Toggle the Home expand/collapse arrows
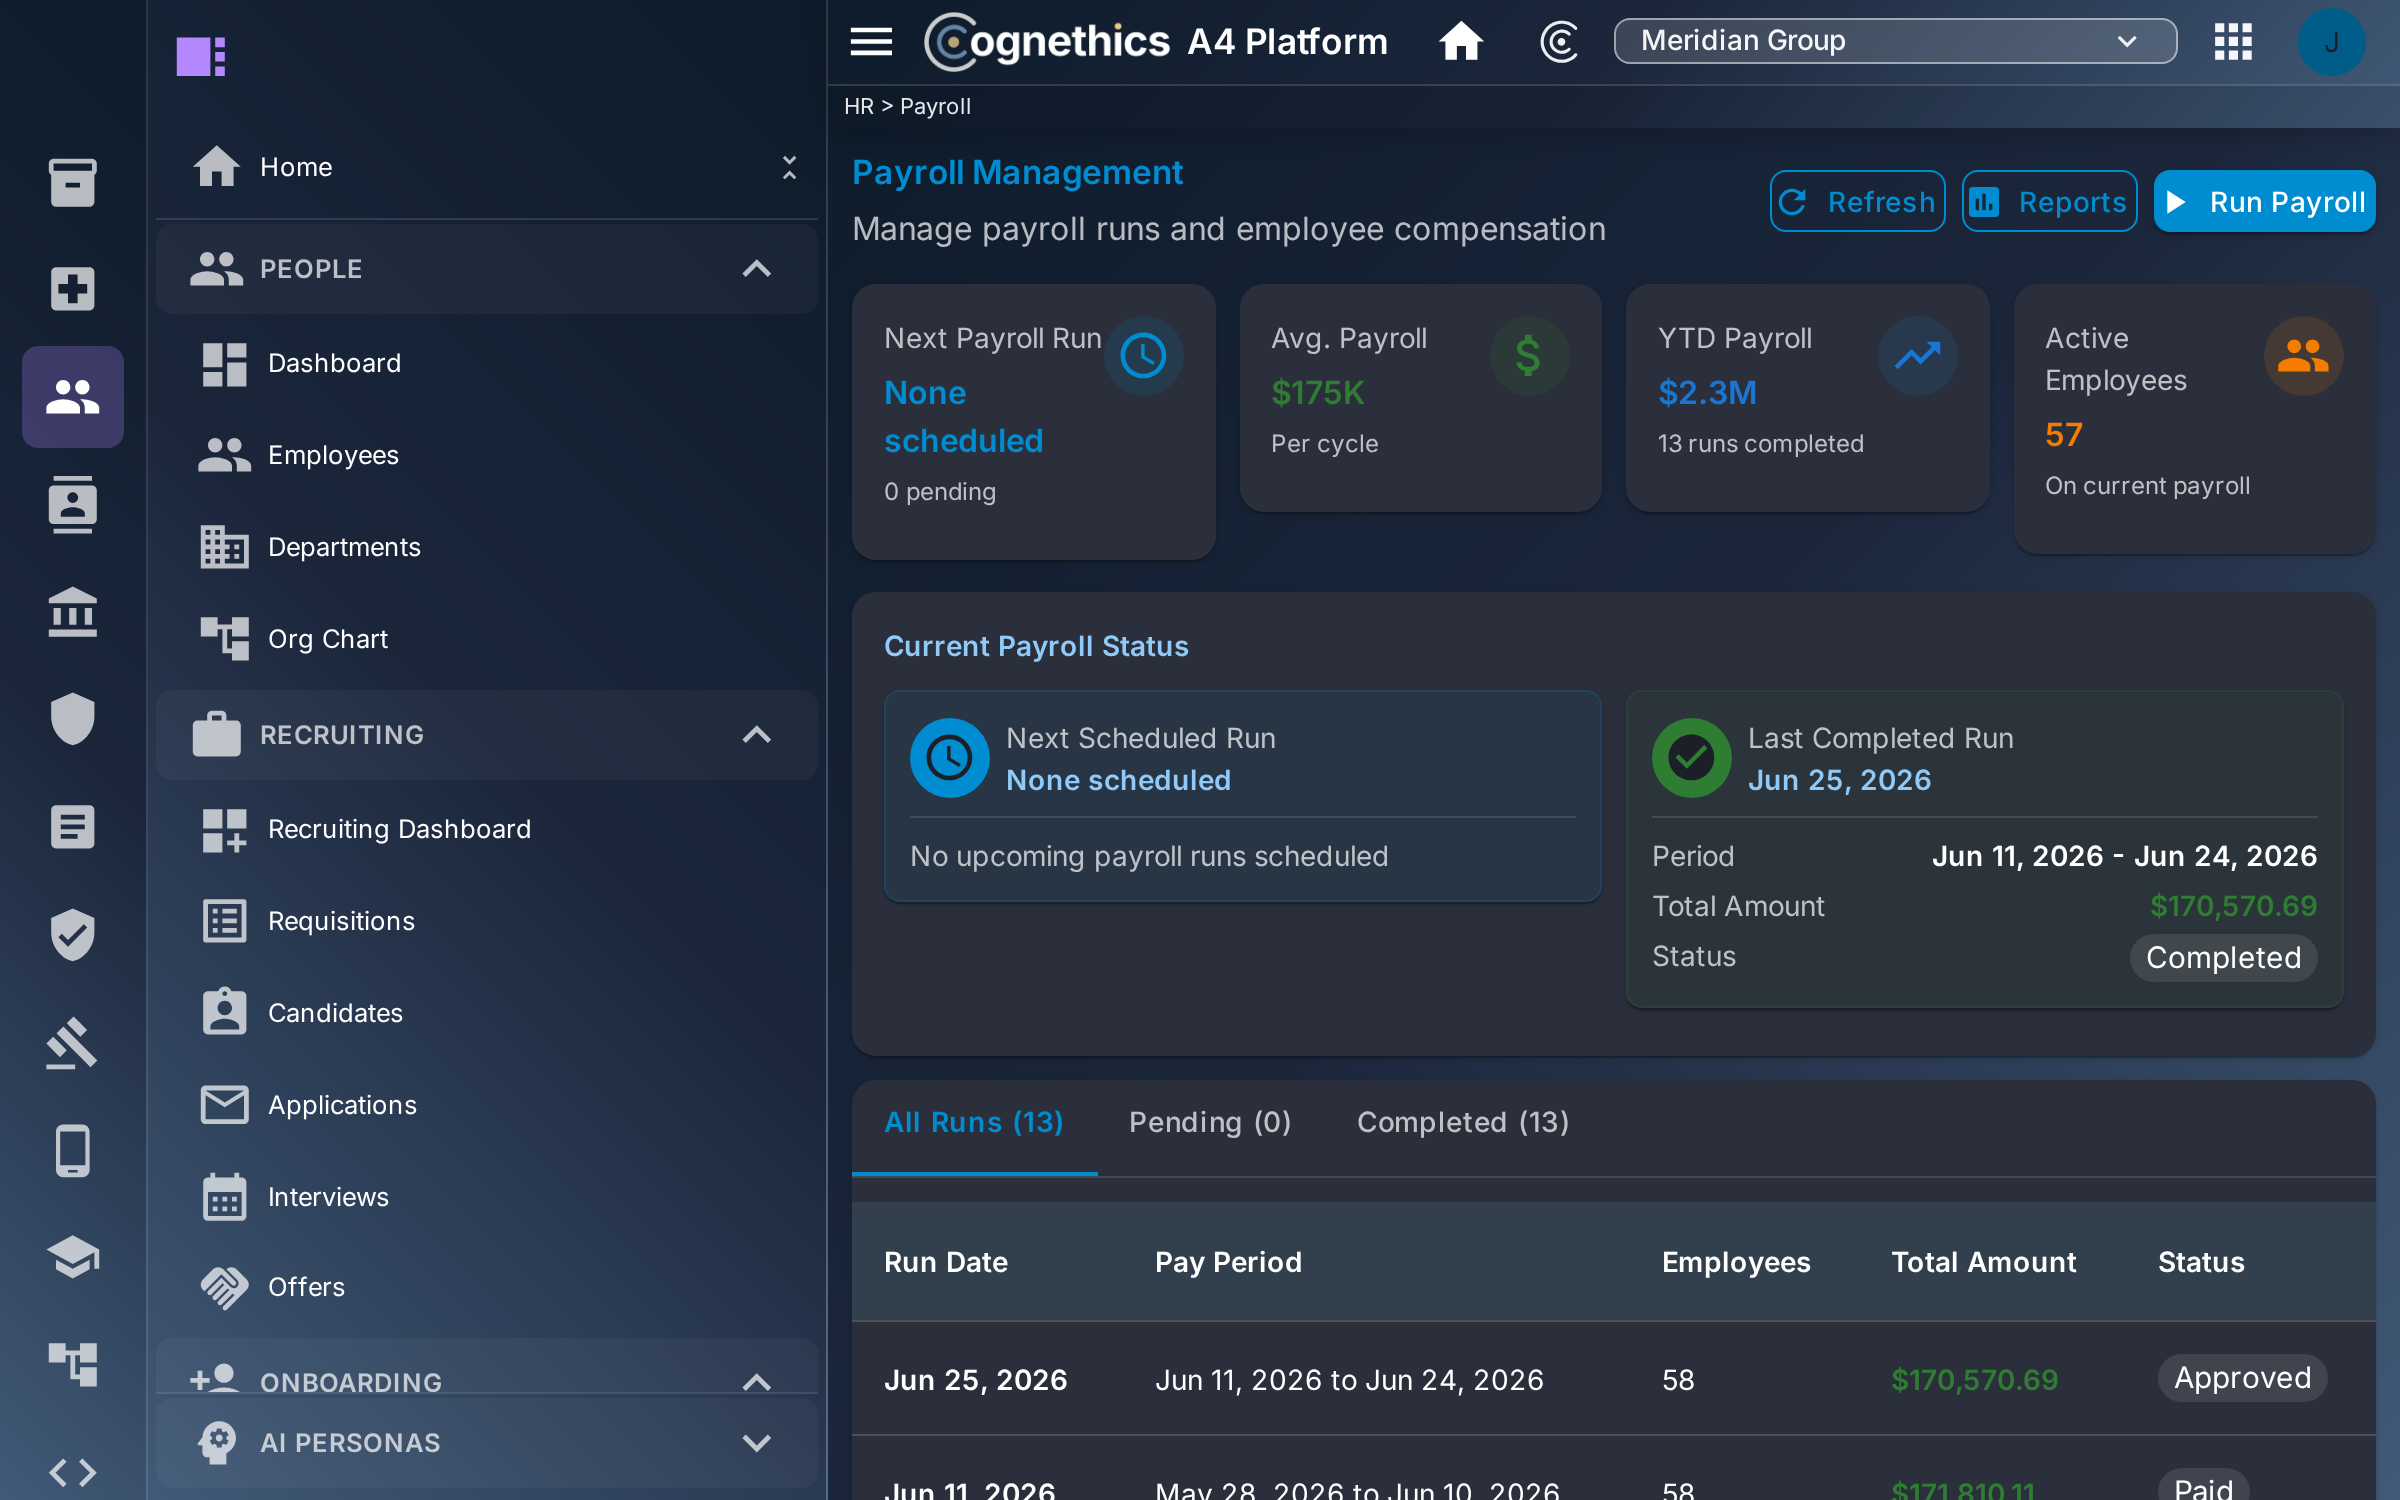Screen dimensions: 2400x1500 click(x=789, y=167)
